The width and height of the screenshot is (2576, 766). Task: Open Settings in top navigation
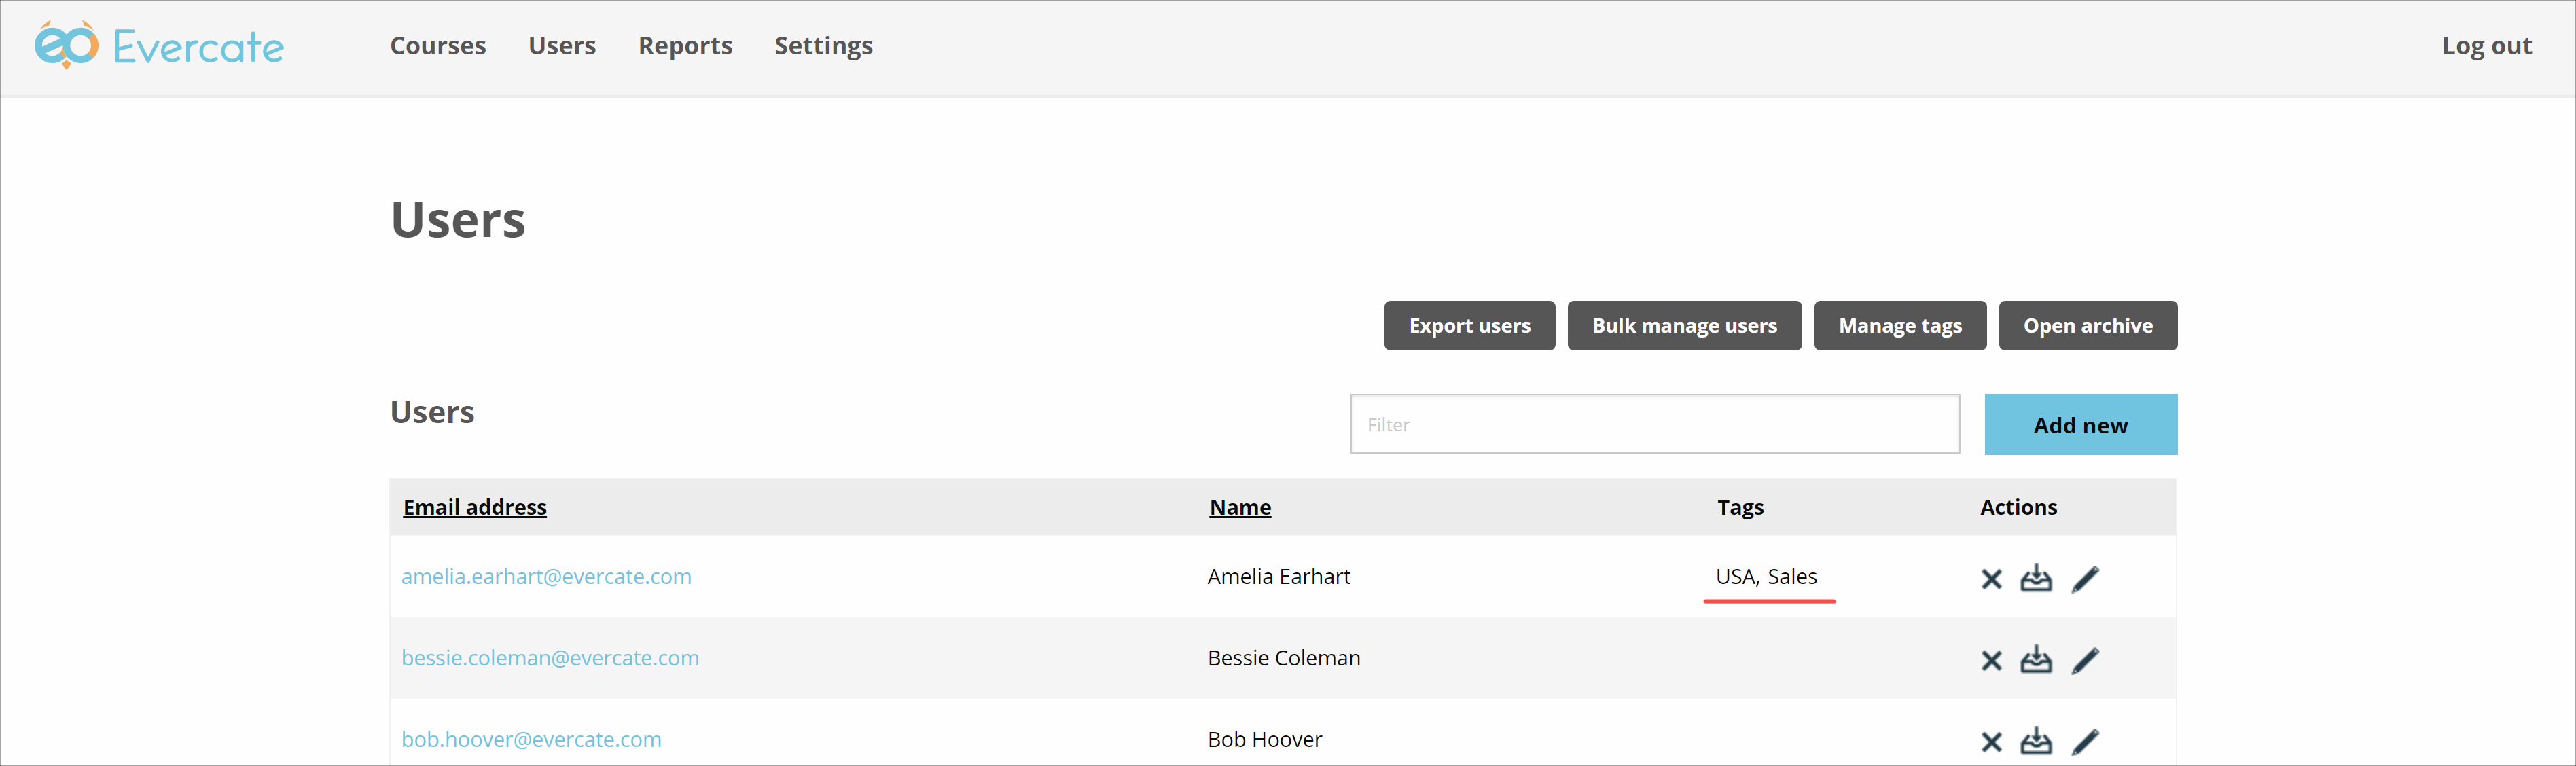coord(823,46)
